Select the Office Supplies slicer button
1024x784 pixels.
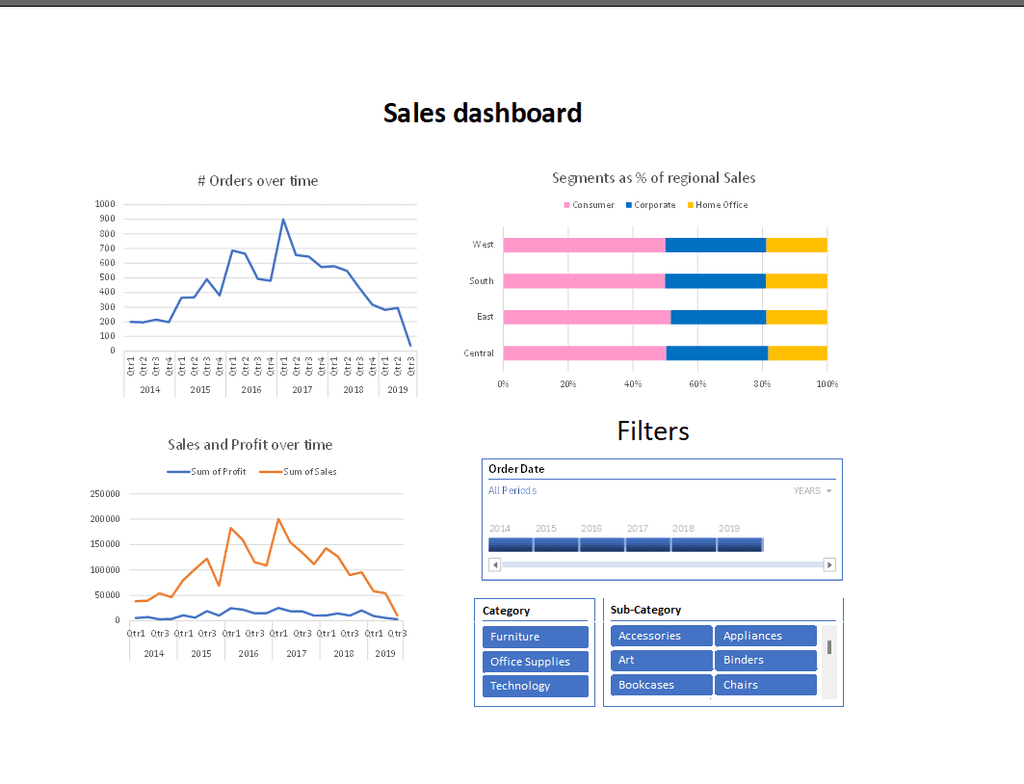coord(535,661)
